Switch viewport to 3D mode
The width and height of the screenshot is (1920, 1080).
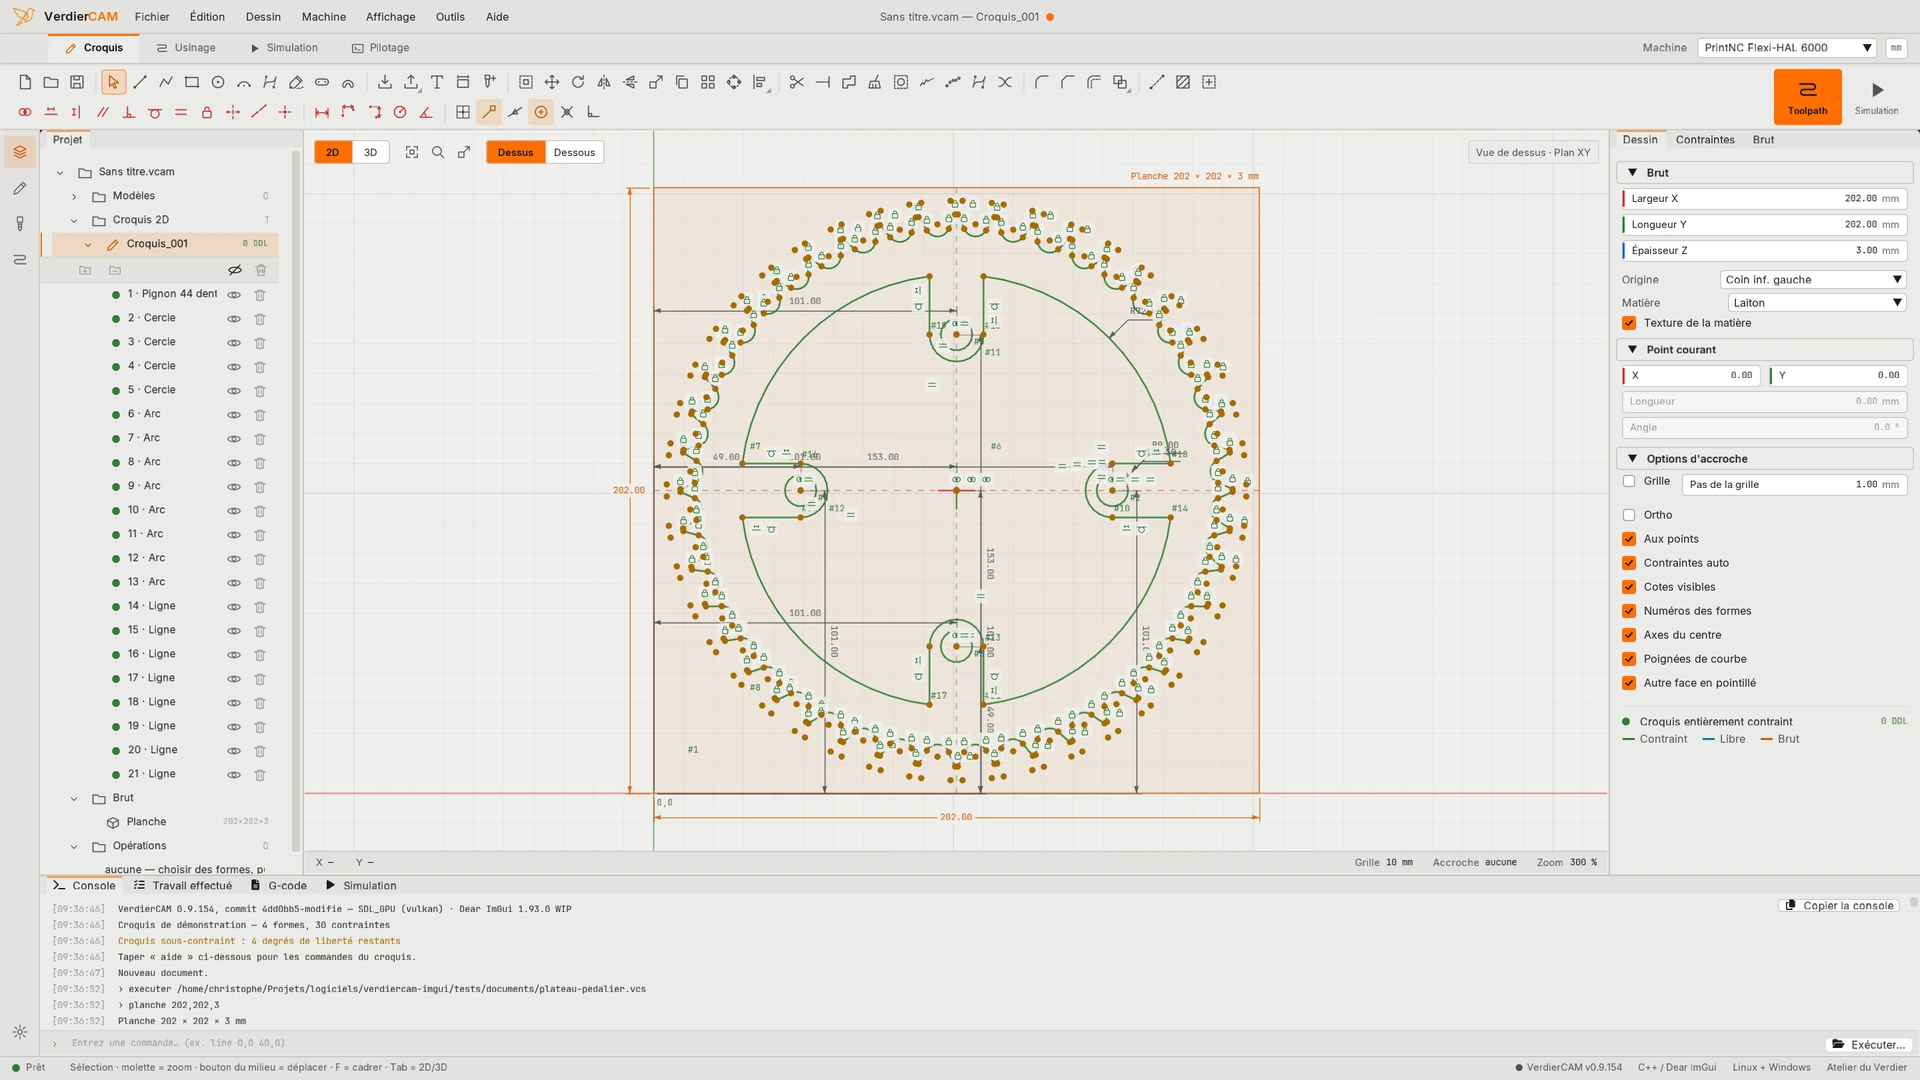[x=370, y=153]
